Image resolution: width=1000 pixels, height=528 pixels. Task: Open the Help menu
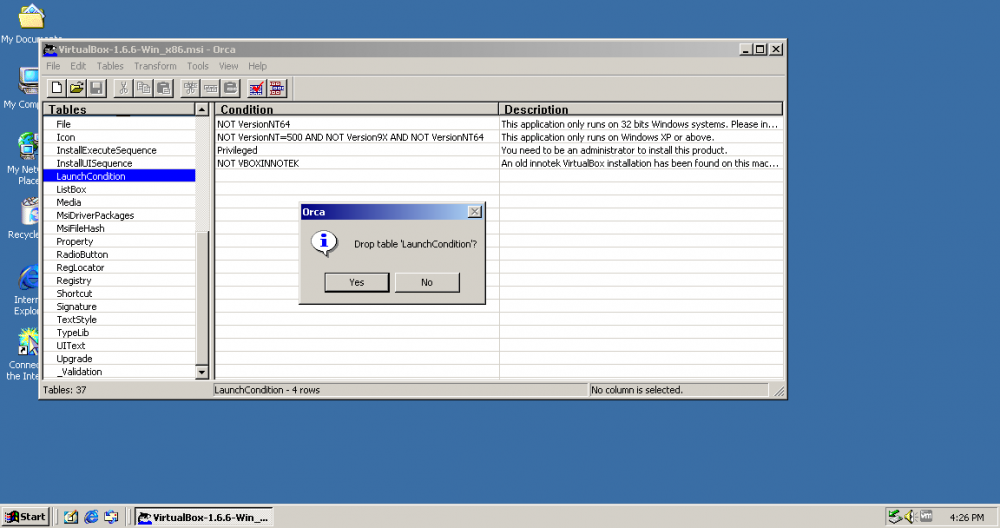pos(257,66)
